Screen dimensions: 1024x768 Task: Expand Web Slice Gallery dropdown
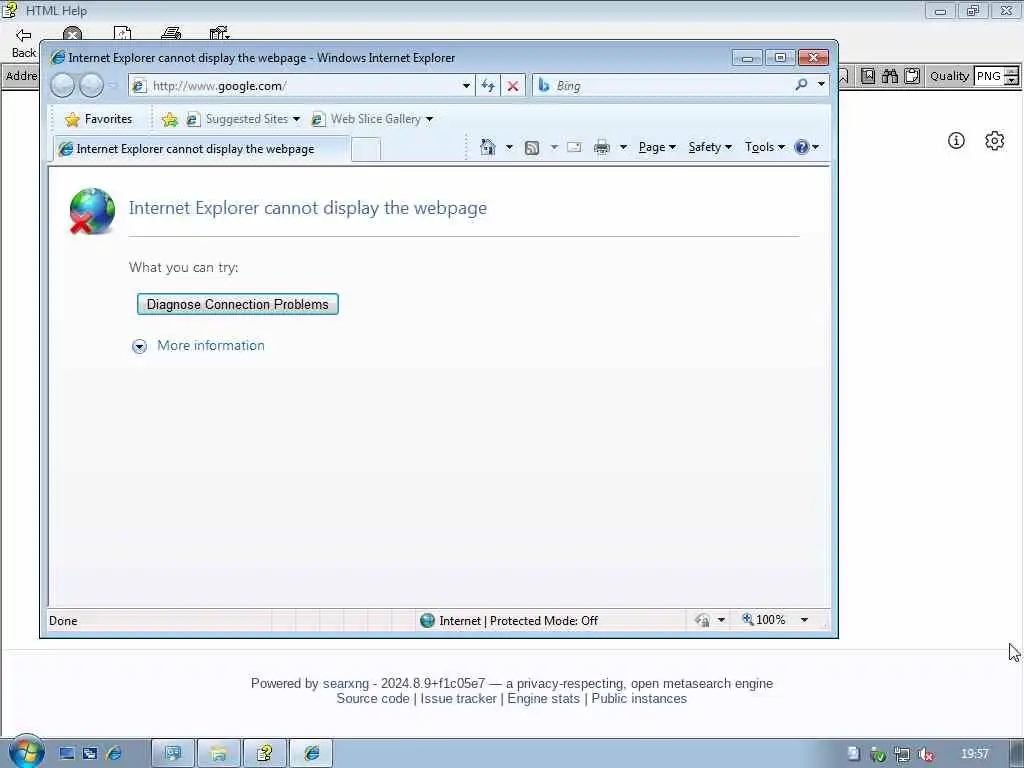[x=429, y=119]
